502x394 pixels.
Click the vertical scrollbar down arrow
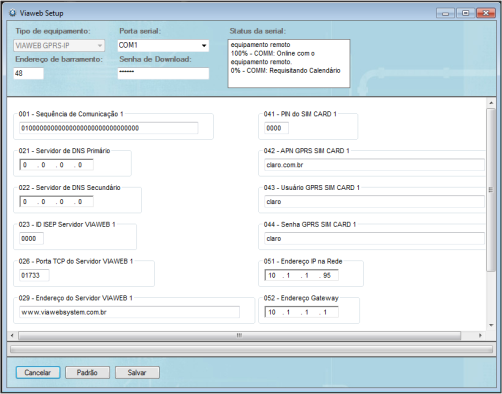pyautogui.click(x=491, y=325)
